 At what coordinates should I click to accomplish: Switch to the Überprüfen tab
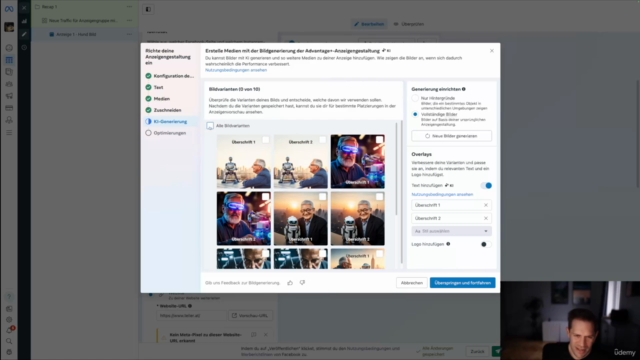pyautogui.click(x=409, y=24)
